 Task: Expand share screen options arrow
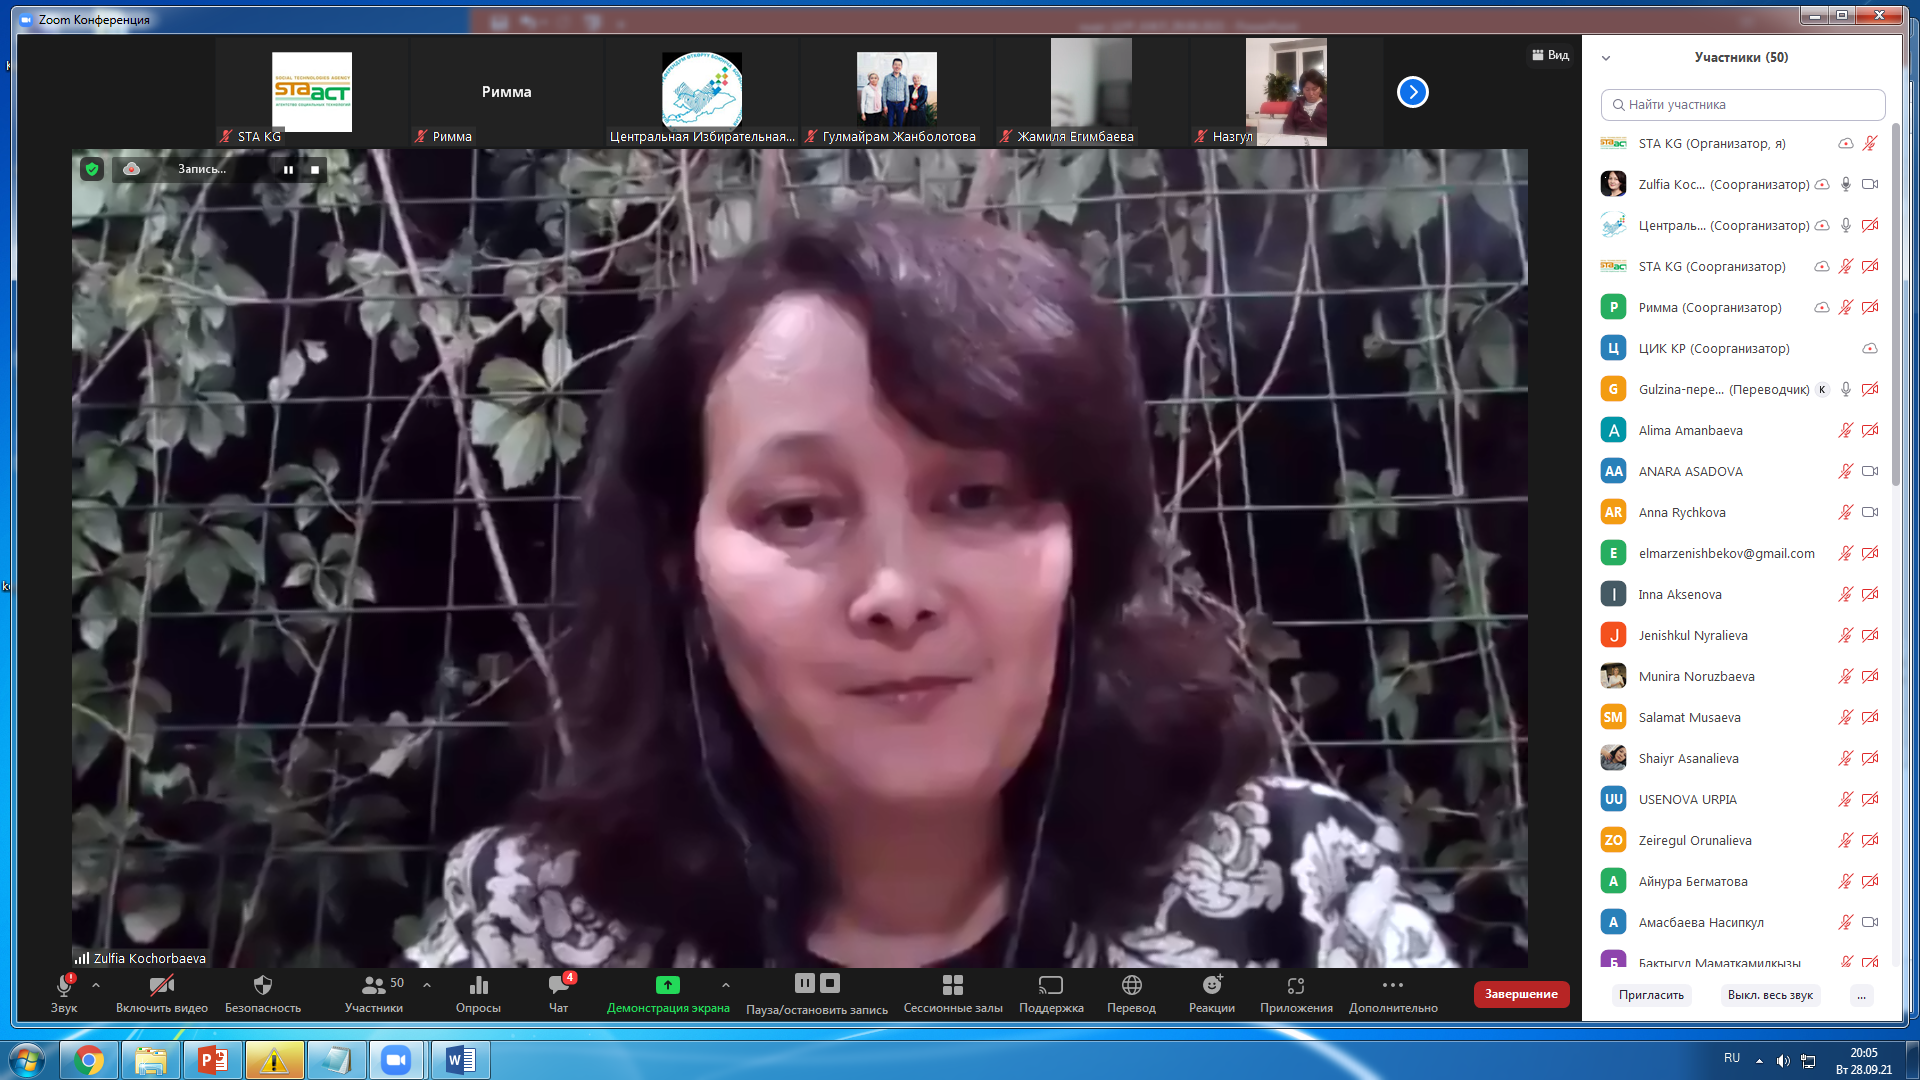tap(726, 986)
